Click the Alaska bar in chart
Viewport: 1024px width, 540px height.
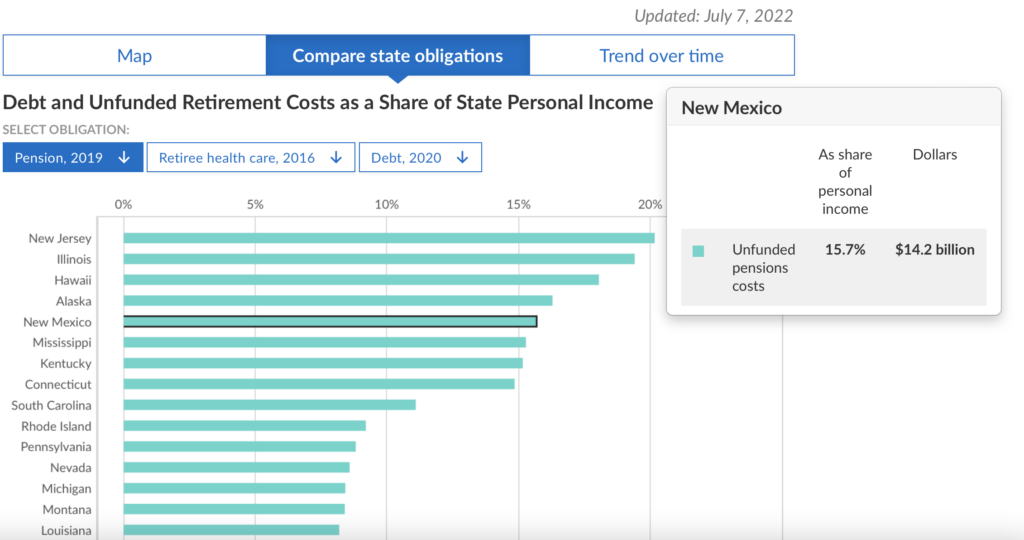[338, 301]
